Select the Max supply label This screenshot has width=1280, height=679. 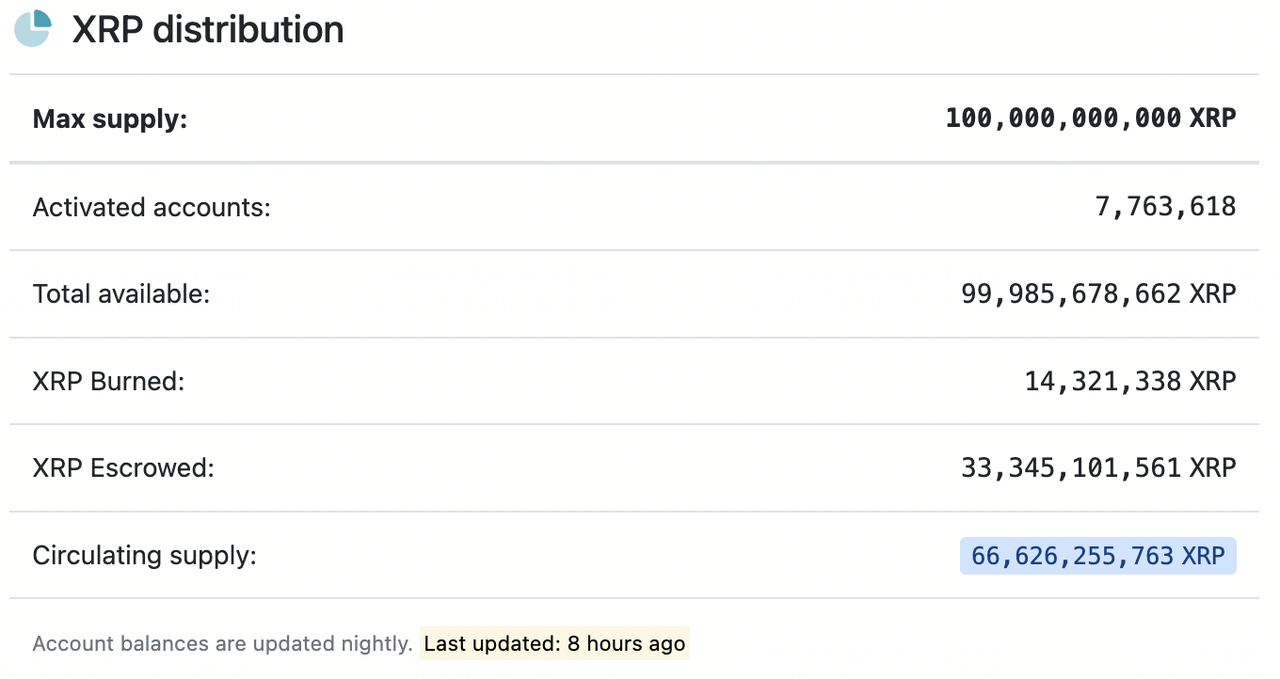[110, 120]
